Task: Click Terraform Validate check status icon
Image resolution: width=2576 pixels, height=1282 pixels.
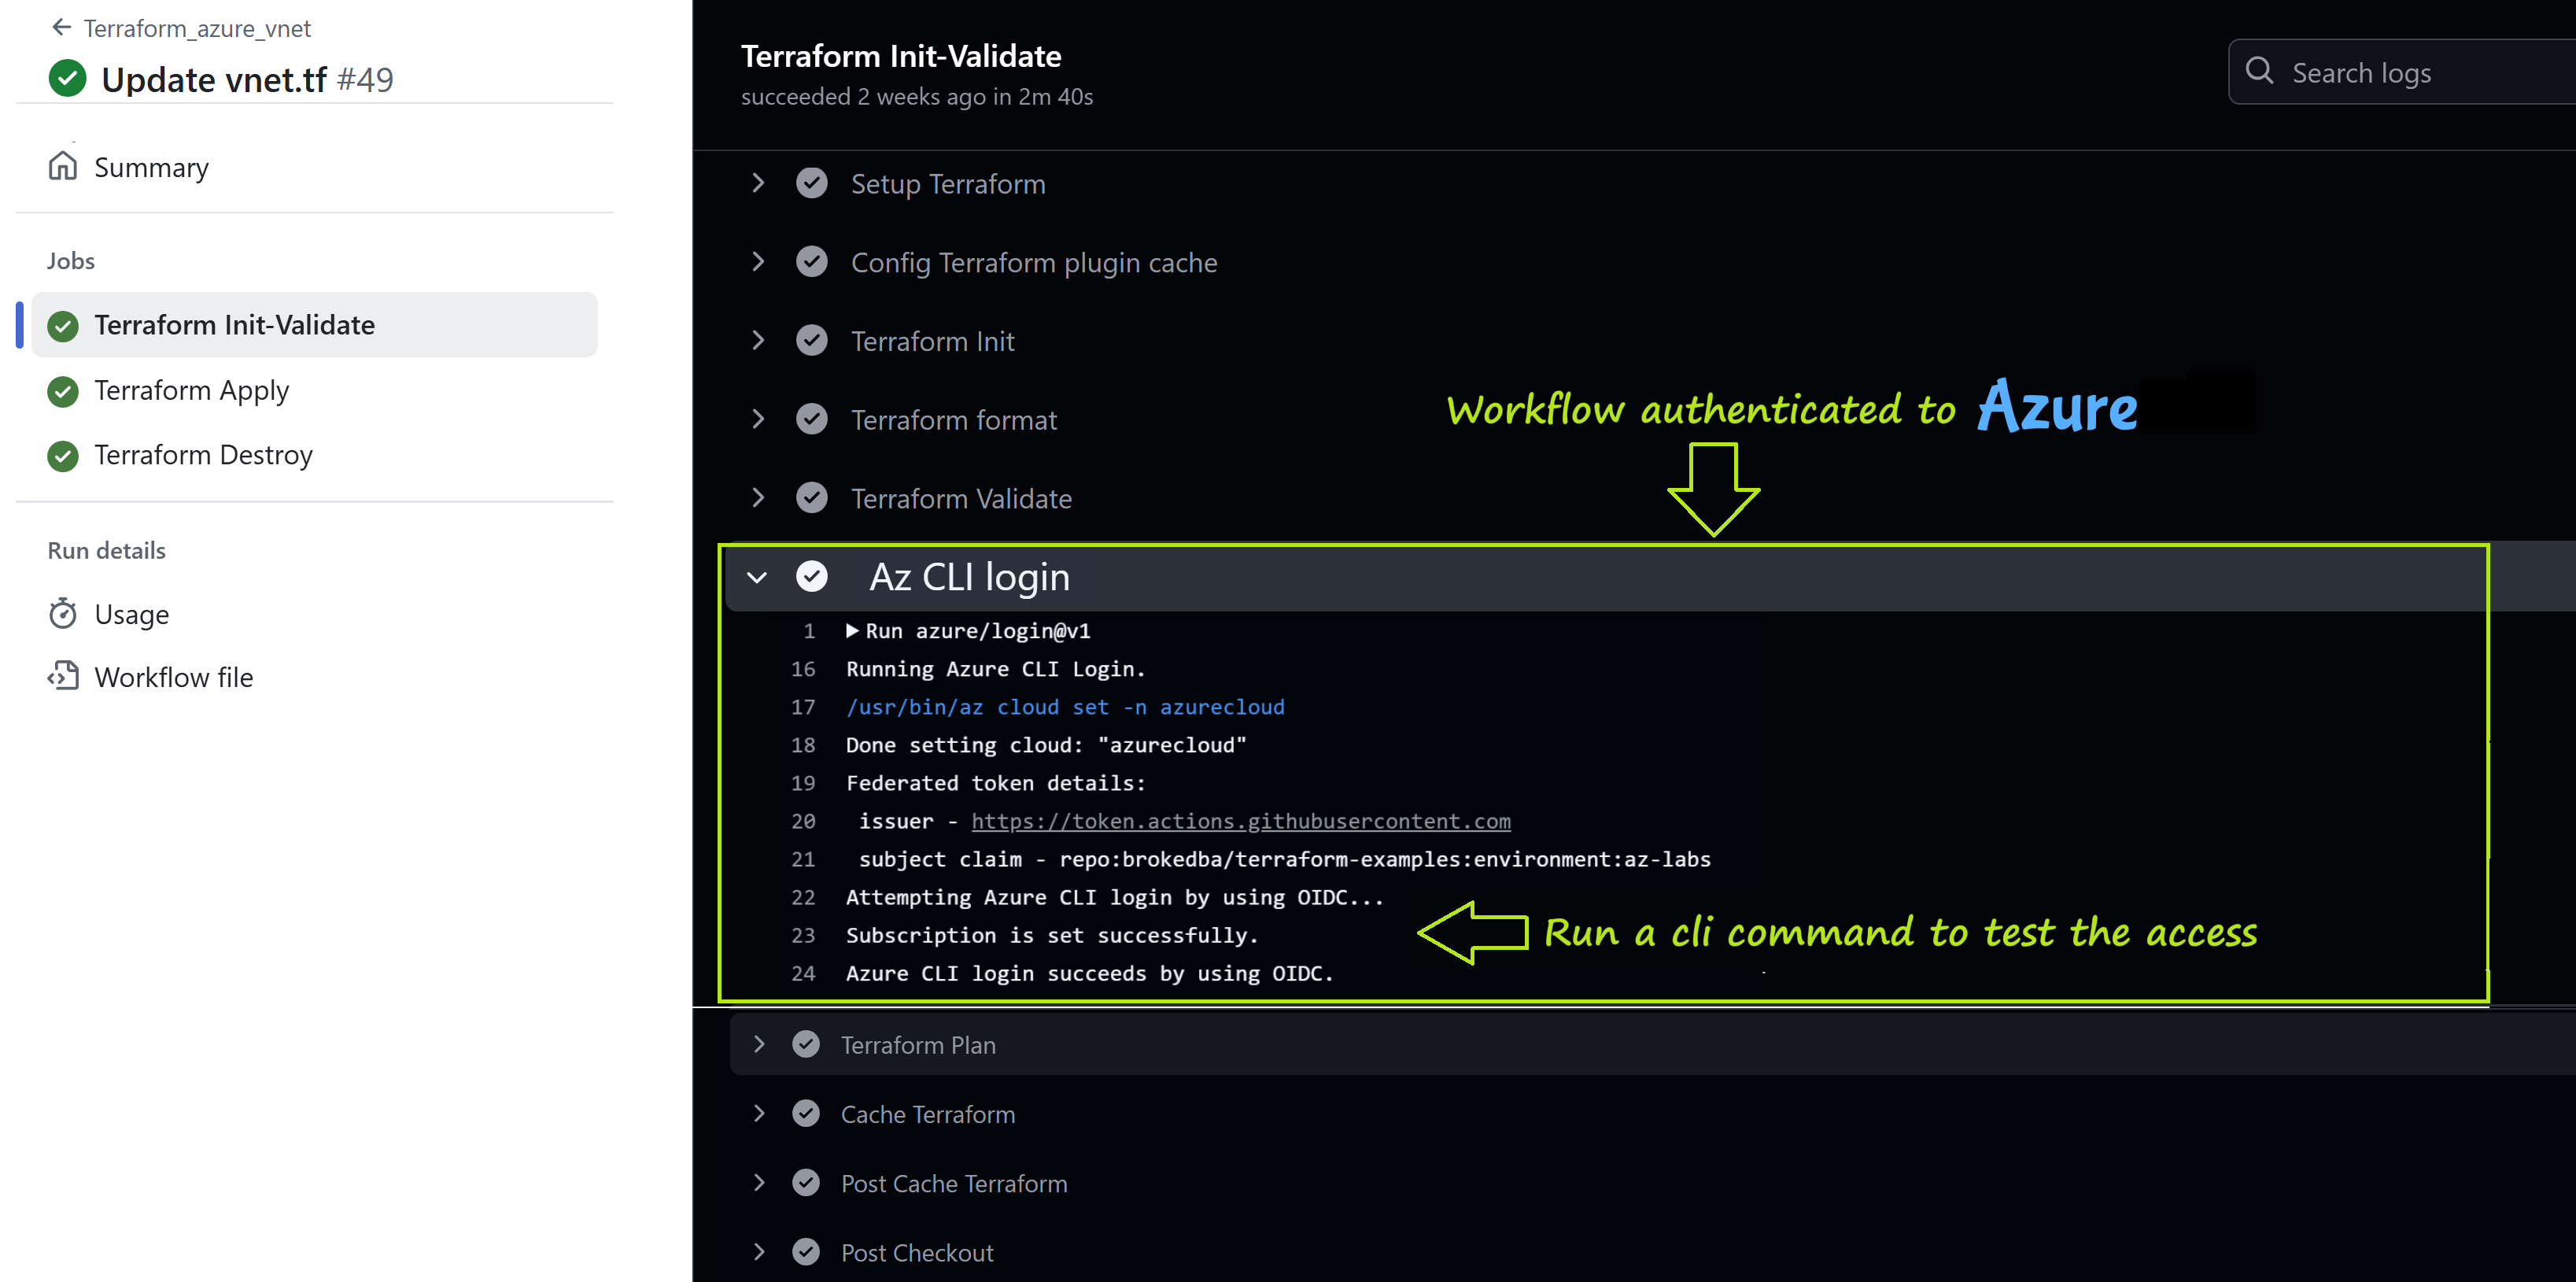Action: (812, 498)
